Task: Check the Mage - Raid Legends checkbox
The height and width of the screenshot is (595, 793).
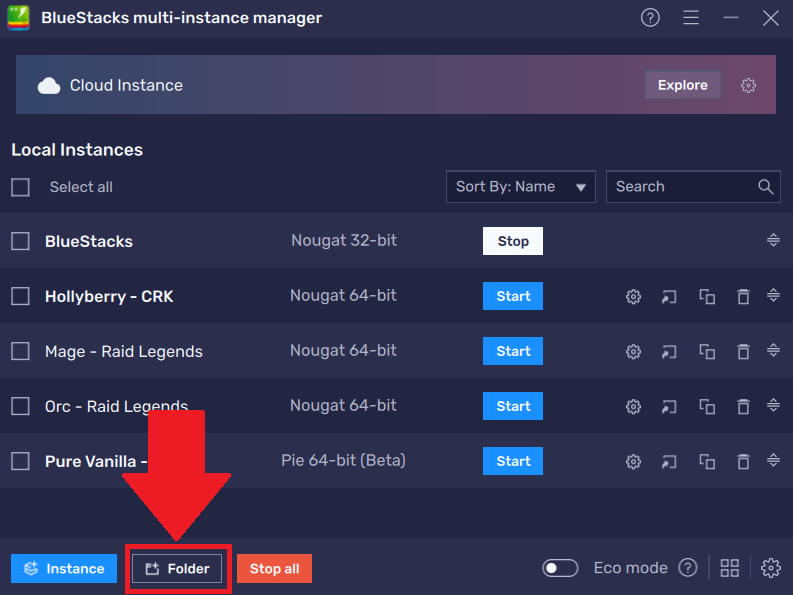Action: click(20, 351)
